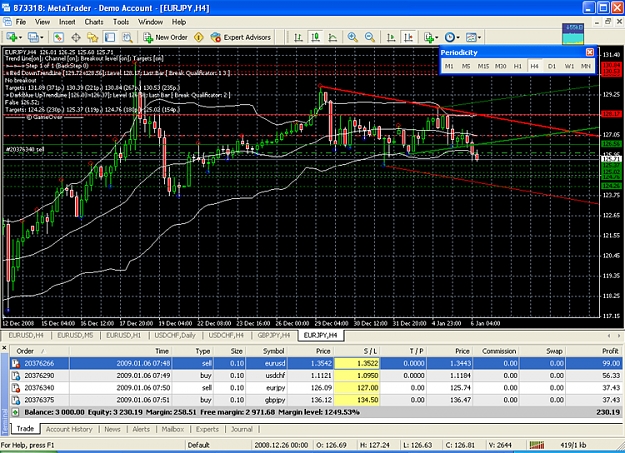Toggle the Expert Advisors button
Viewport: 625px width, 453px height.
[x=241, y=37]
